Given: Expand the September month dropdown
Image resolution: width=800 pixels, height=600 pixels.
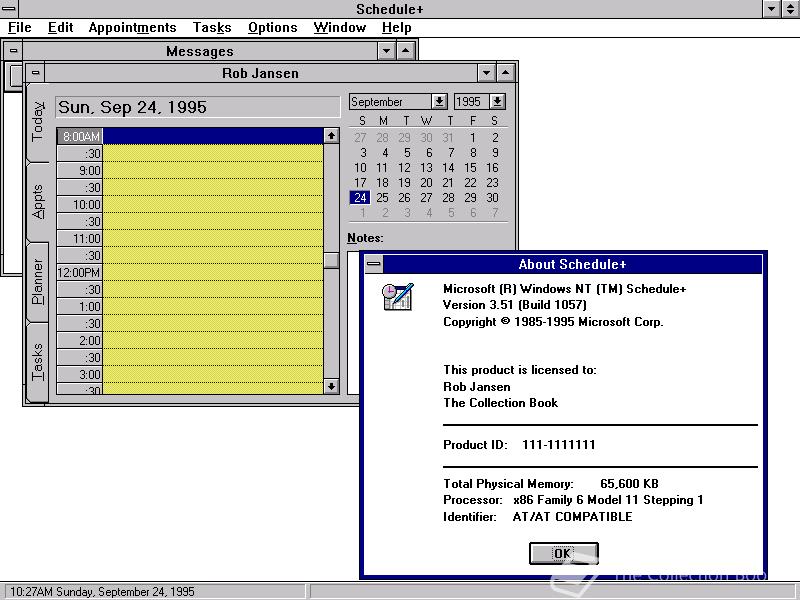Looking at the screenshot, I should tap(439, 102).
